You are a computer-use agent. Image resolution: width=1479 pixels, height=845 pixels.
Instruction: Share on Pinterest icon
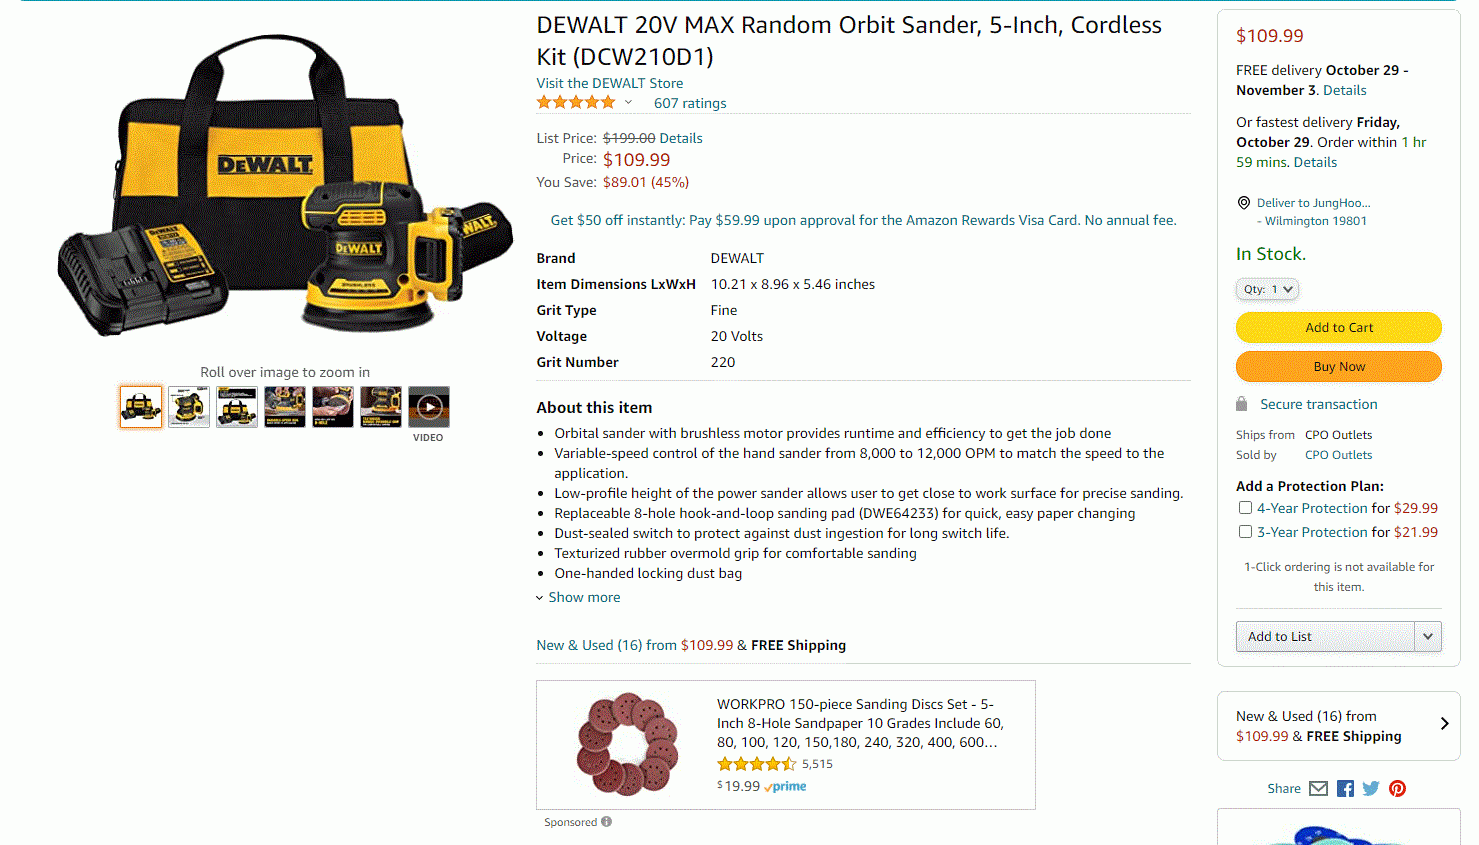[x=1397, y=788]
